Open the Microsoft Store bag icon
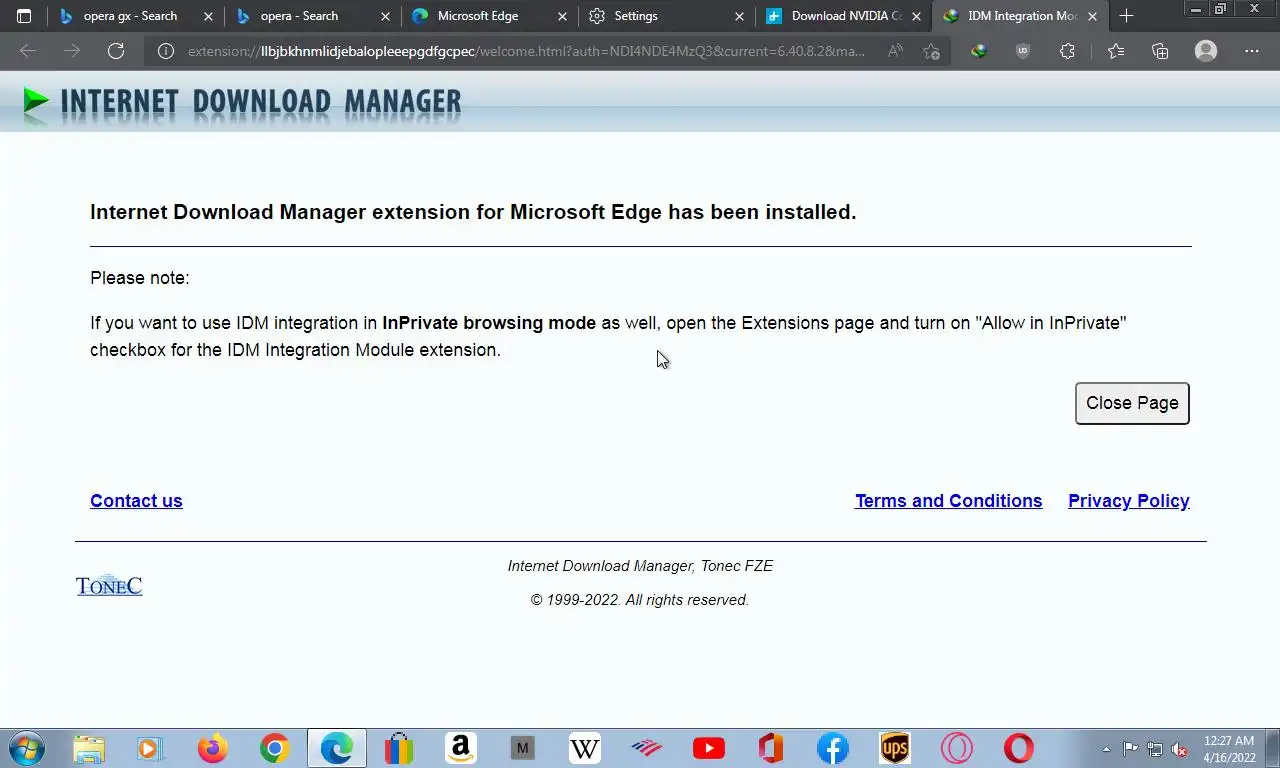Screen dimensions: 1280x768 pyautogui.click(x=399, y=748)
